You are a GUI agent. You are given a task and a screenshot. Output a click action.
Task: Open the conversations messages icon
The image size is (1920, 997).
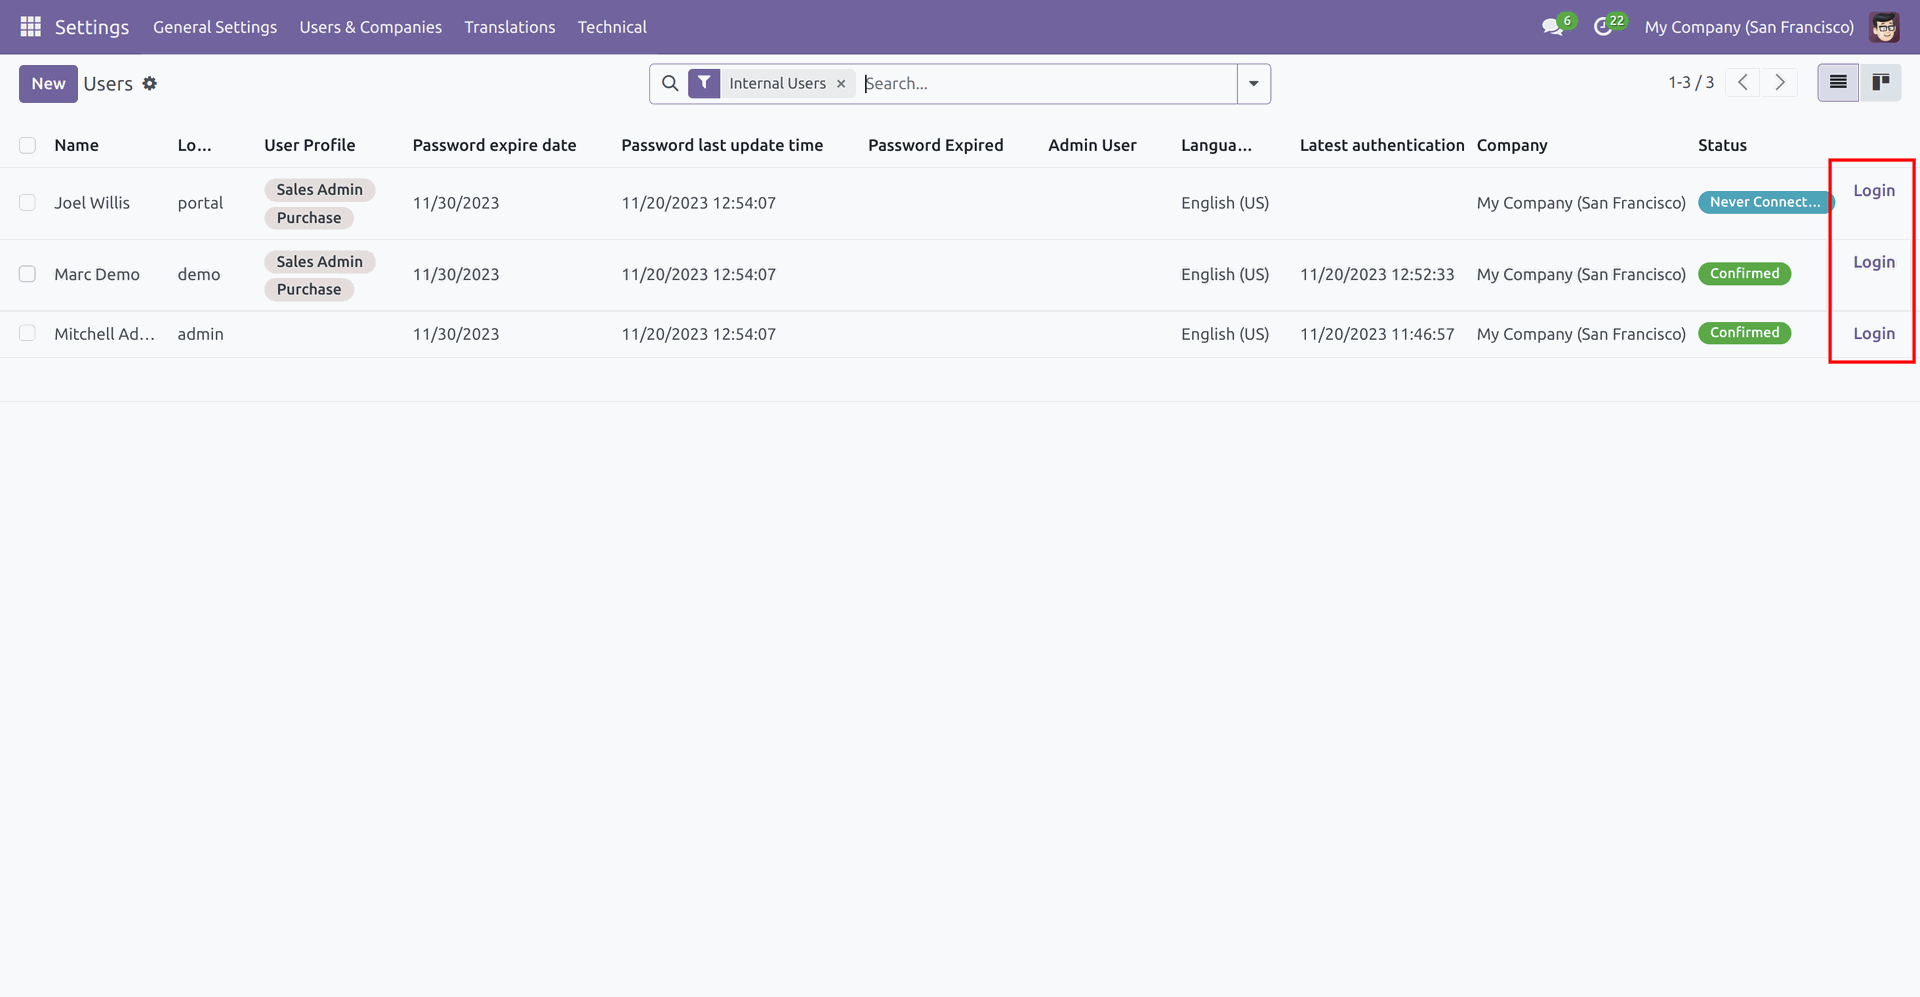[x=1552, y=27]
